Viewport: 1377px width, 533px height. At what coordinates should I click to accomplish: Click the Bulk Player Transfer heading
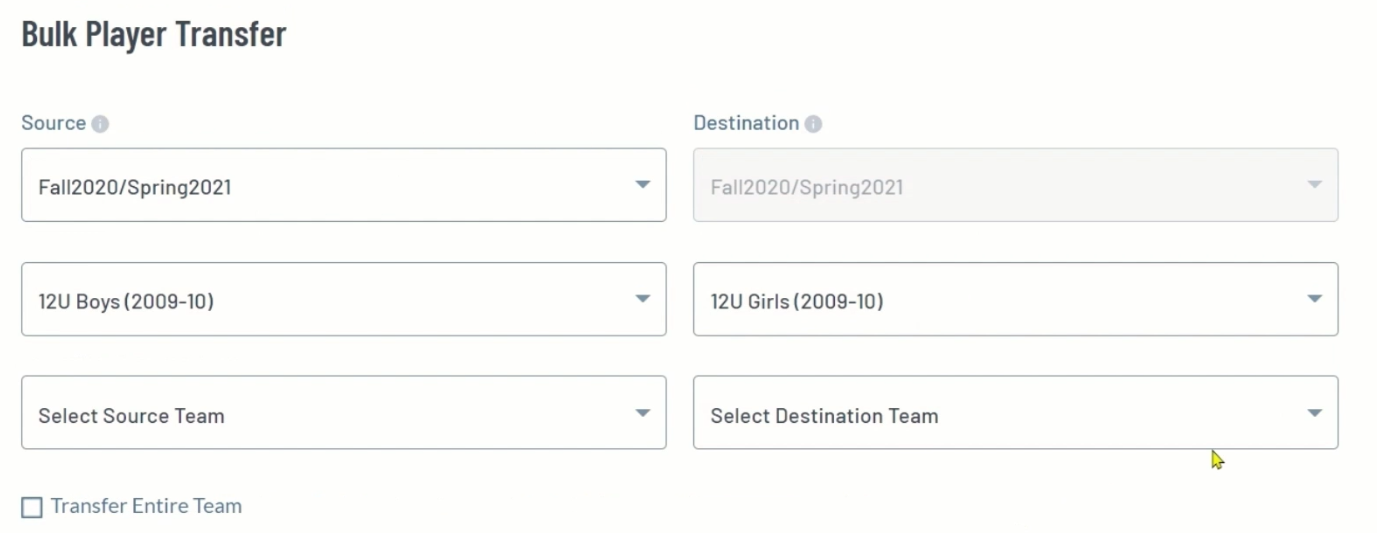coord(154,34)
